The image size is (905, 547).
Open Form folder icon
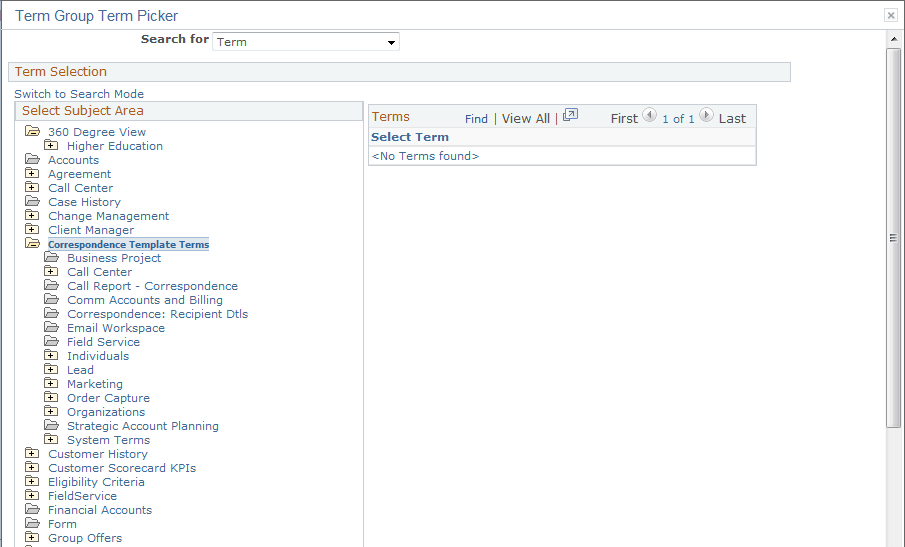coord(32,523)
